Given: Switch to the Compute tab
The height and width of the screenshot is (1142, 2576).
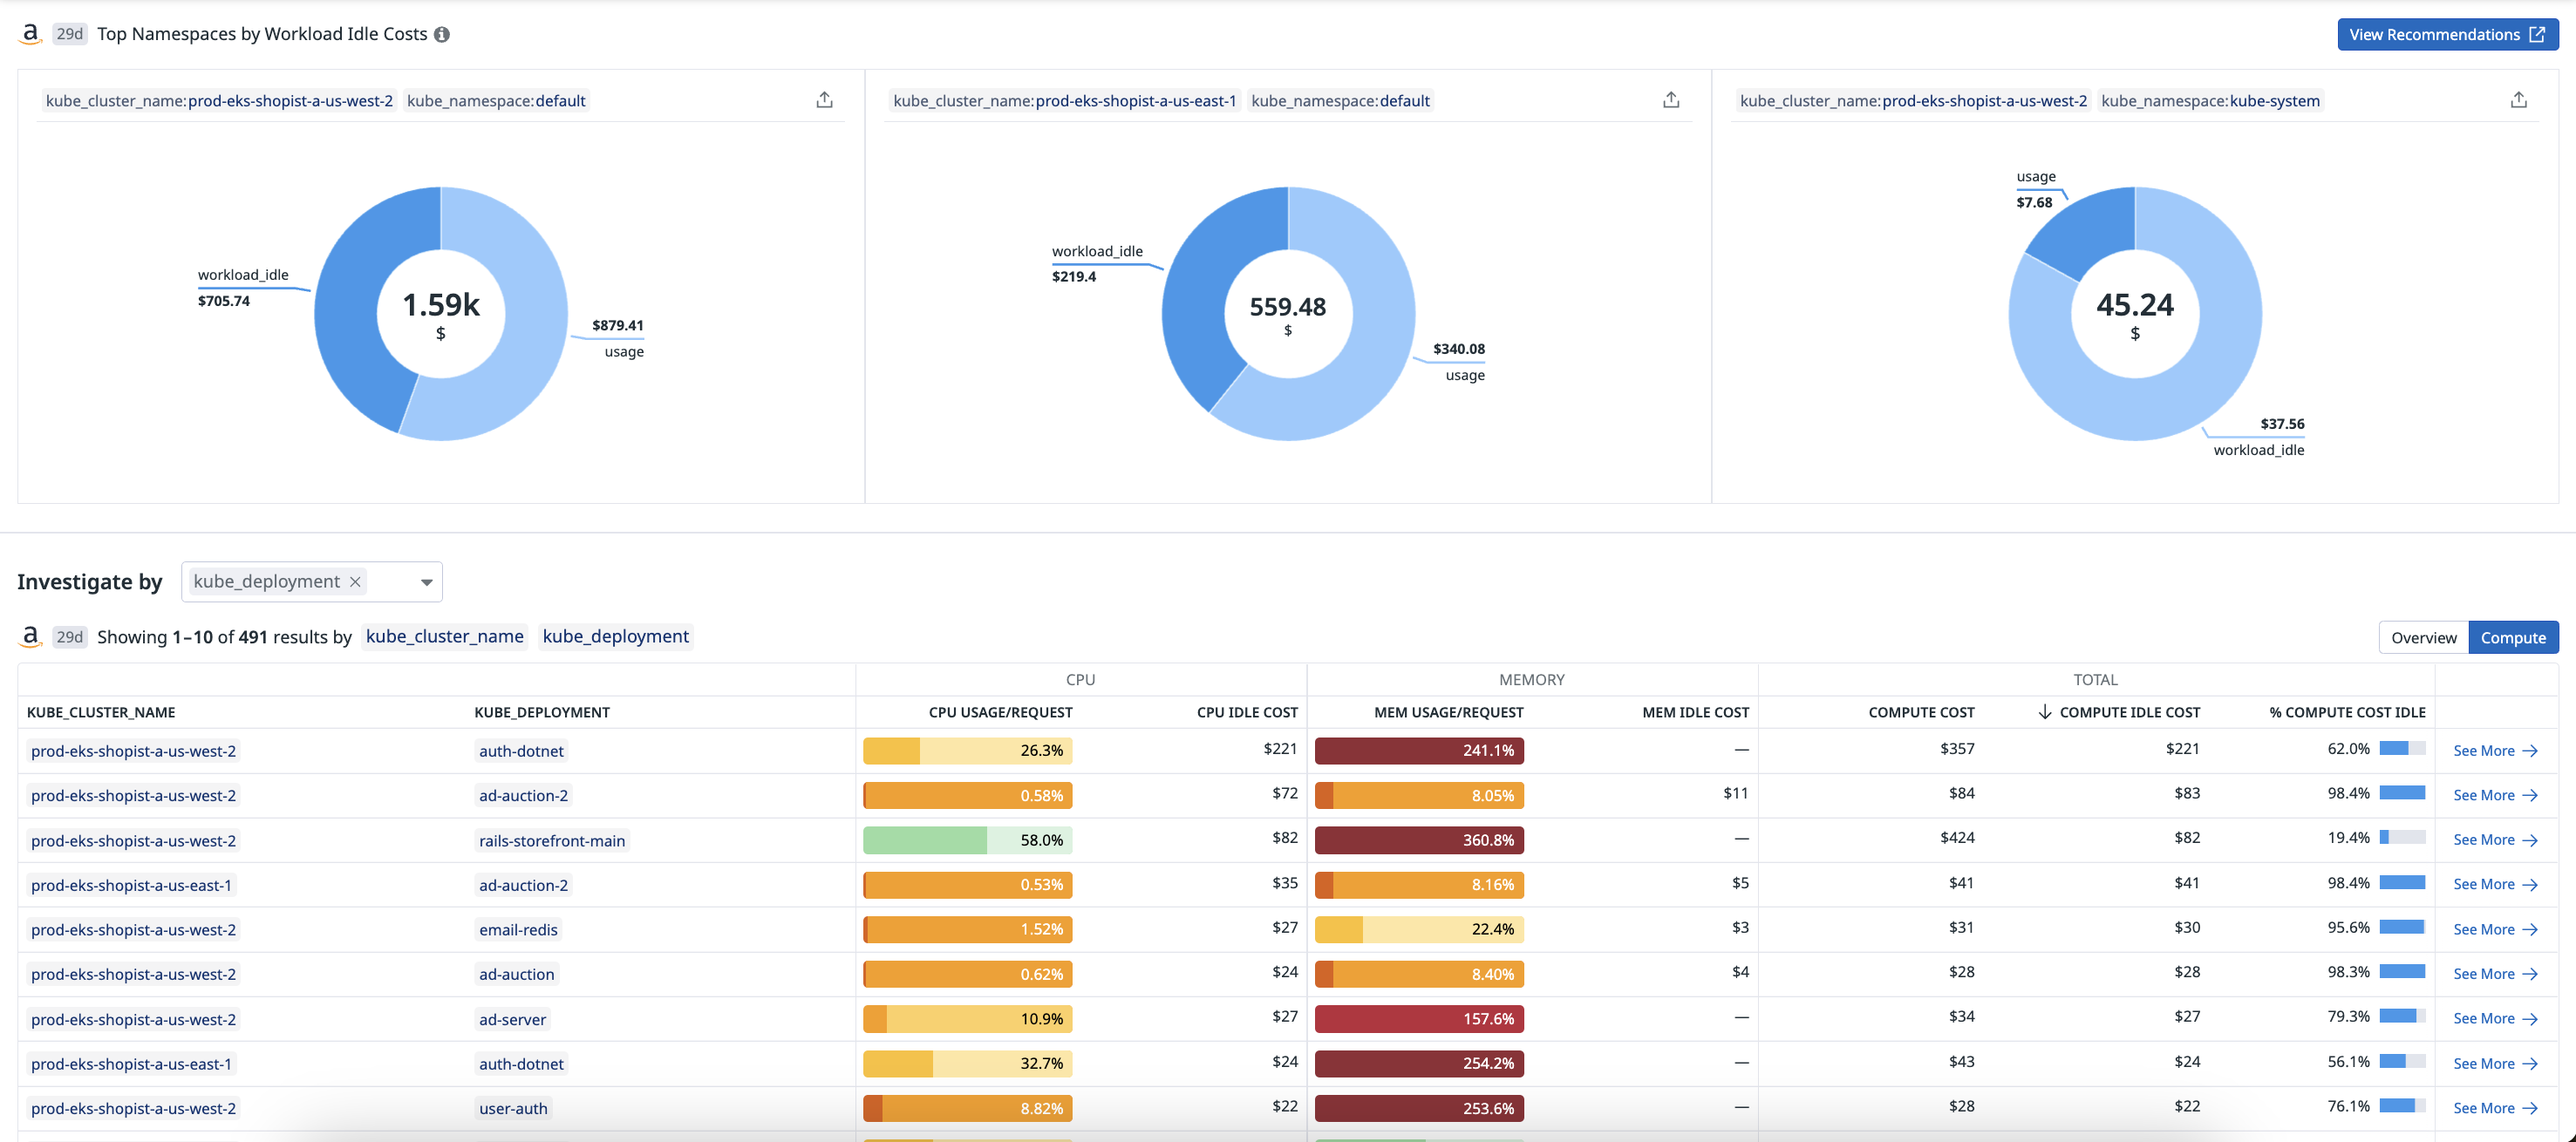Looking at the screenshot, I should pos(2512,637).
